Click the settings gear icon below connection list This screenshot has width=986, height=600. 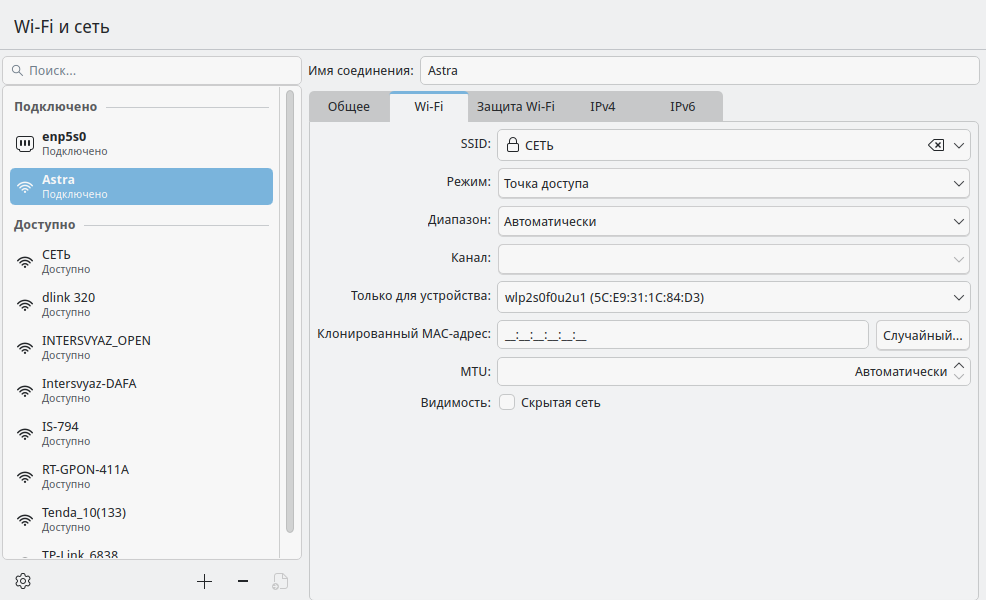click(23, 581)
